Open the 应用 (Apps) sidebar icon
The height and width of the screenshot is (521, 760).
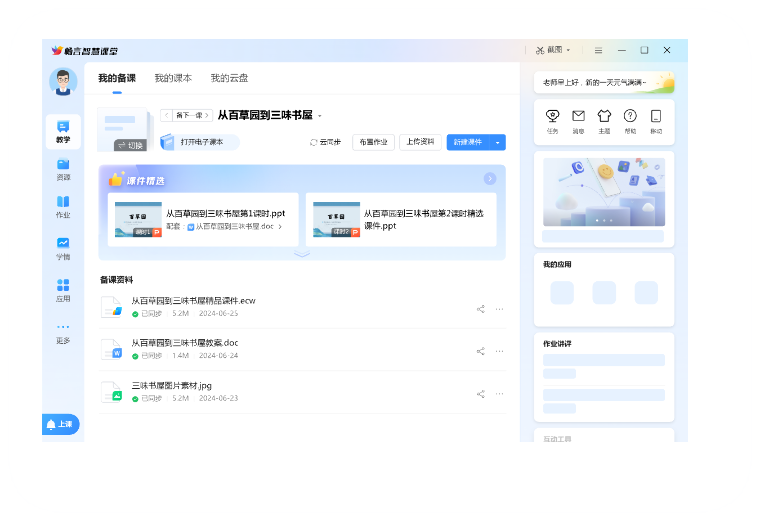63,290
